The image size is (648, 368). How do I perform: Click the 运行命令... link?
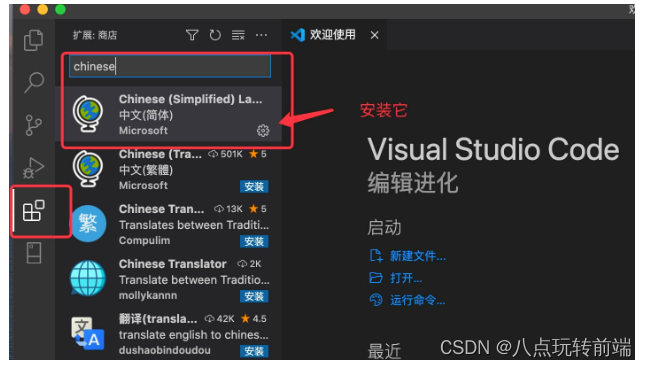point(417,300)
